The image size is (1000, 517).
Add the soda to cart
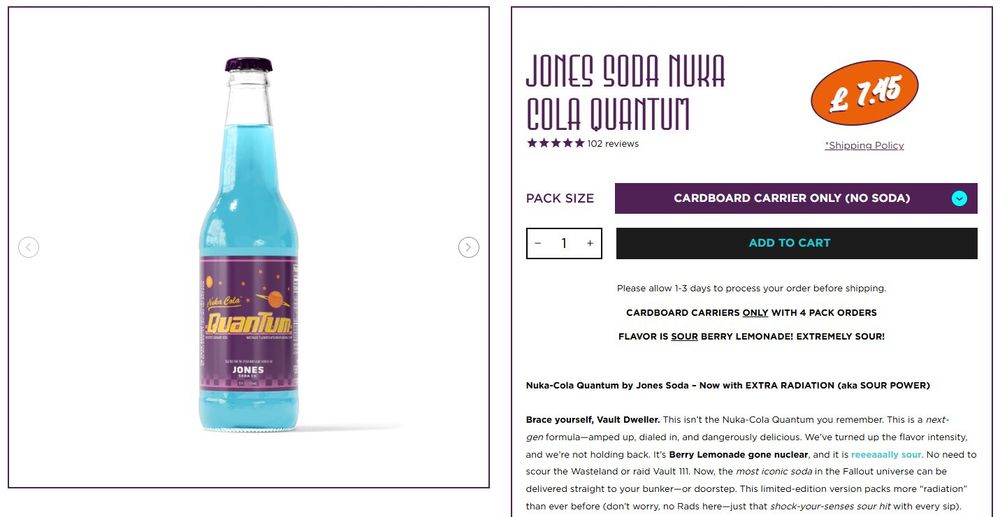(796, 243)
